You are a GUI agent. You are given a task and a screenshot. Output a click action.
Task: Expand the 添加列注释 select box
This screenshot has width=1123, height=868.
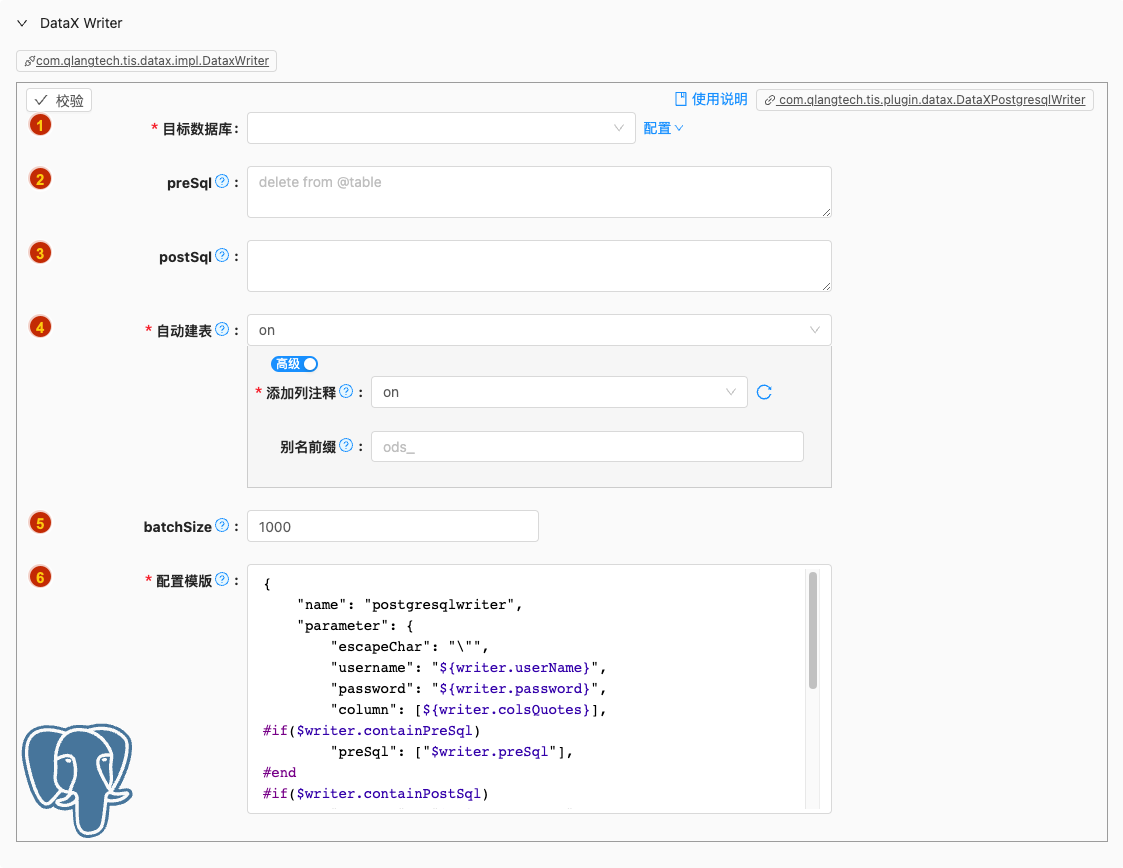coord(559,392)
